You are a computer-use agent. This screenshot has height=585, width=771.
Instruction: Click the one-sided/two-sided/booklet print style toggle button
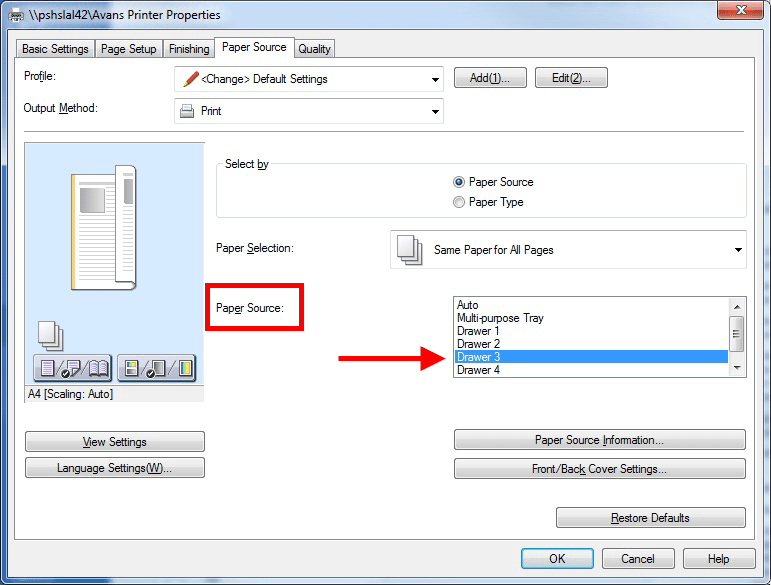[73, 368]
